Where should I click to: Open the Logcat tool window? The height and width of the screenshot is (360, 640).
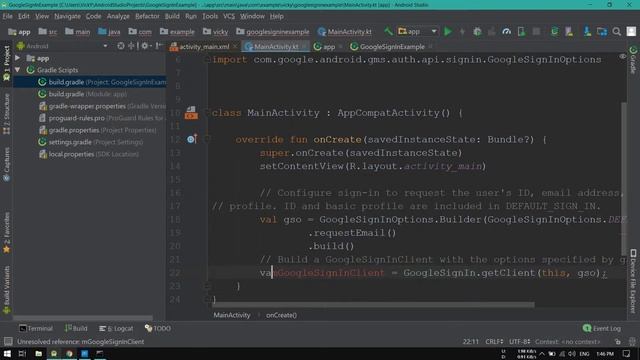[x=116, y=328]
